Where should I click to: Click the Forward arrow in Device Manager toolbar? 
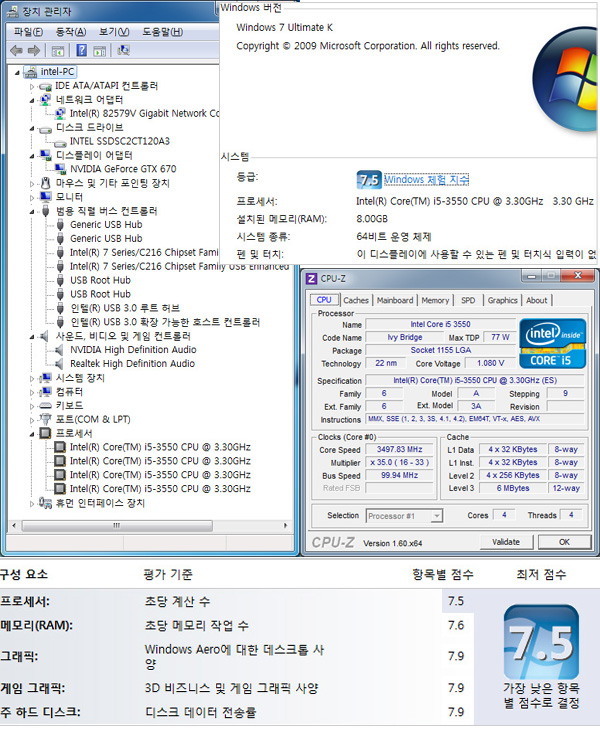pos(34,50)
